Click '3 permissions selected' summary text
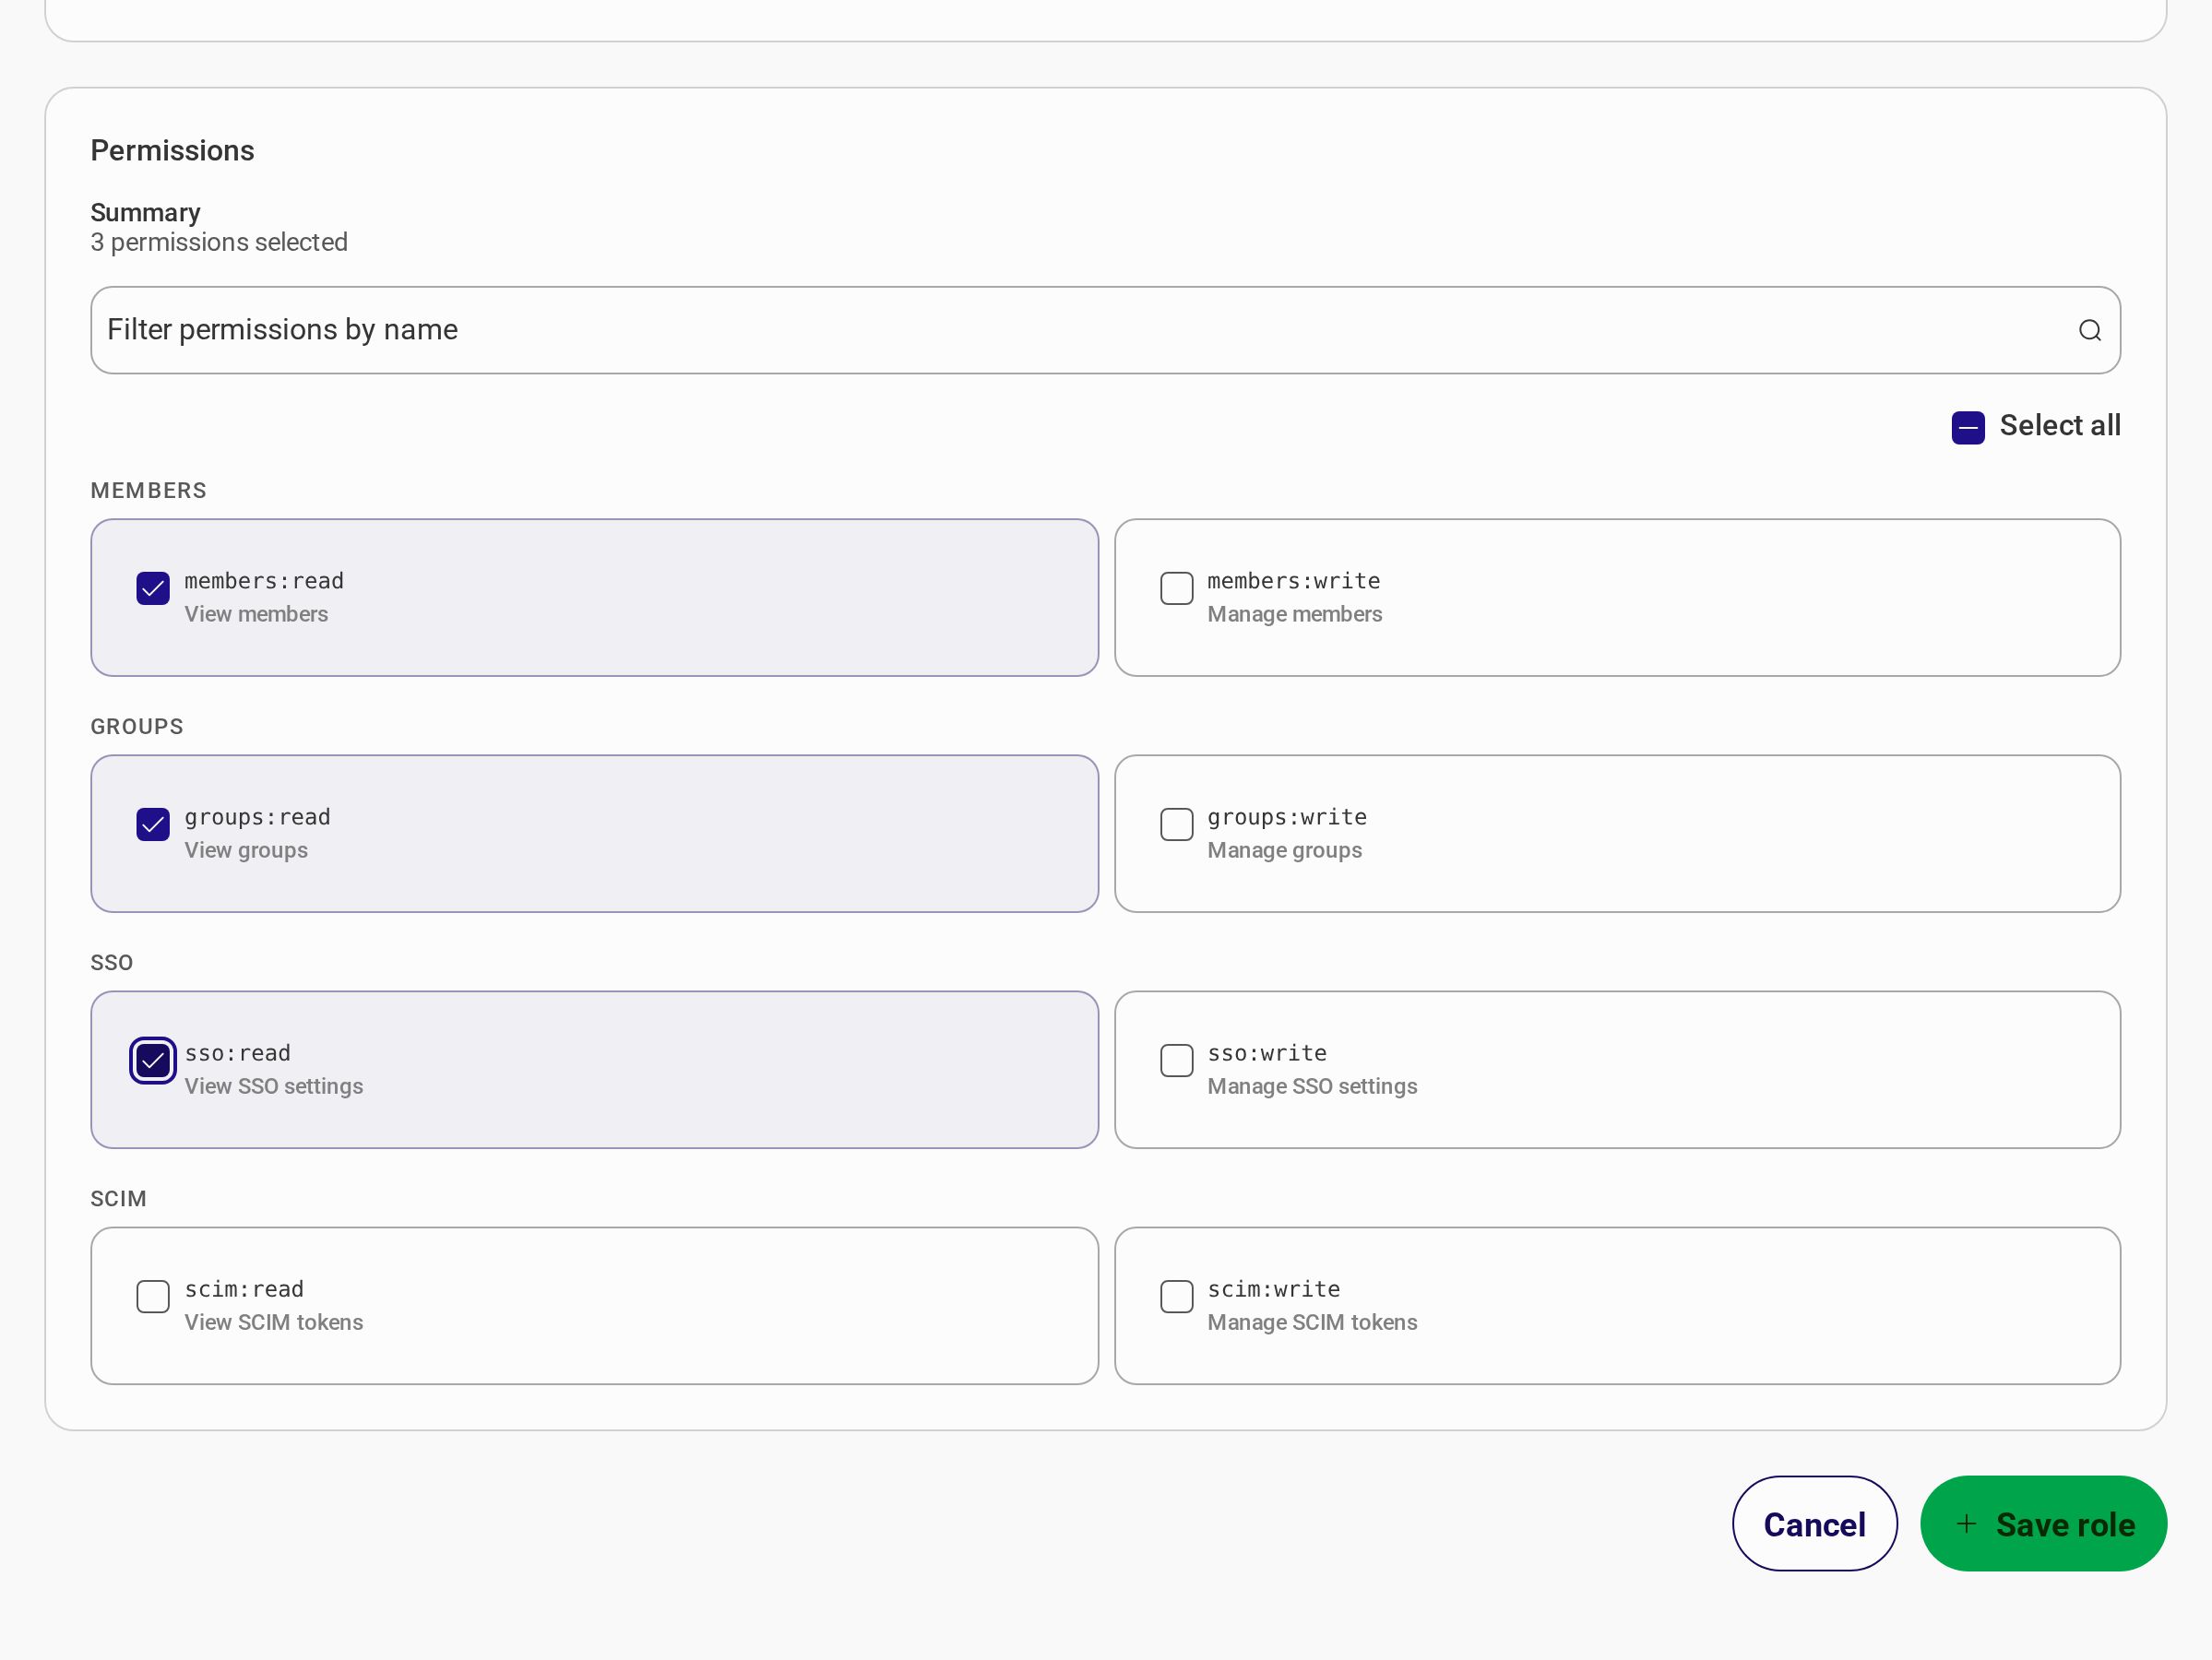 pyautogui.click(x=219, y=242)
